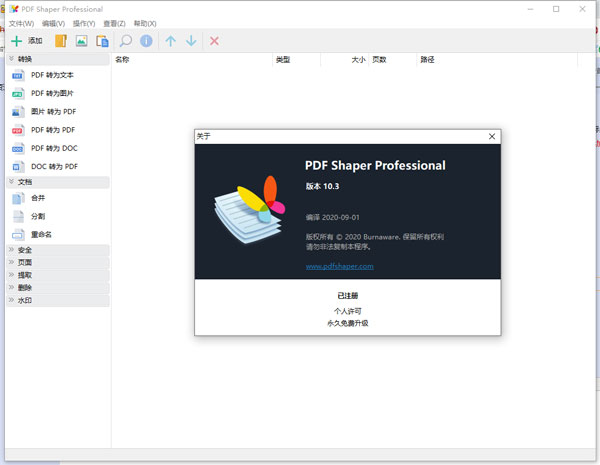600x465 pixels.
Task: Sort by 路径 column header
Action: (x=497, y=60)
